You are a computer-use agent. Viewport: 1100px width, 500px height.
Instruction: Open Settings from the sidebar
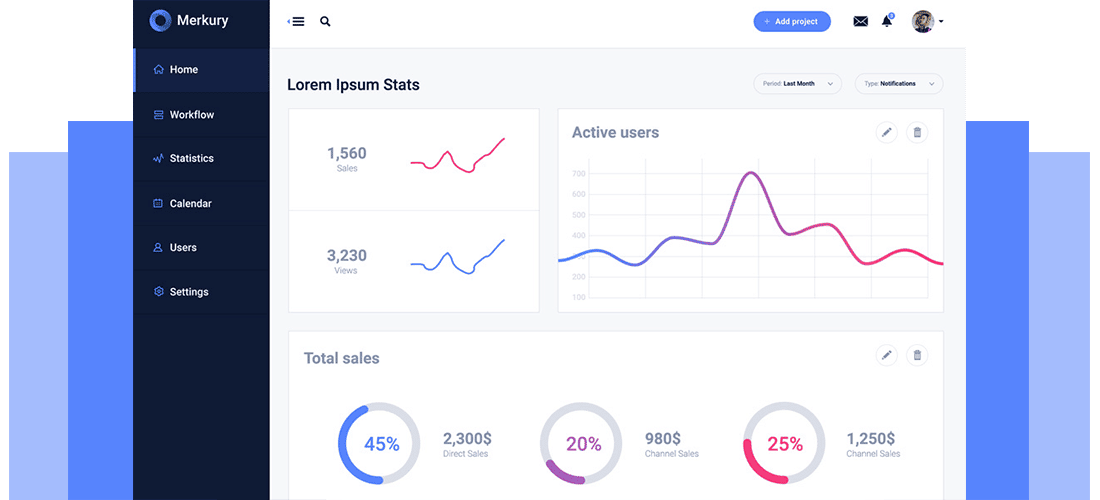coord(188,292)
